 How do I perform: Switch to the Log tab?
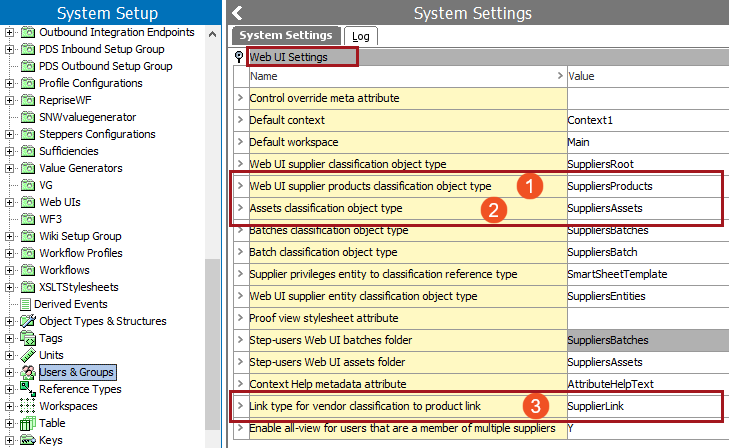tap(359, 36)
